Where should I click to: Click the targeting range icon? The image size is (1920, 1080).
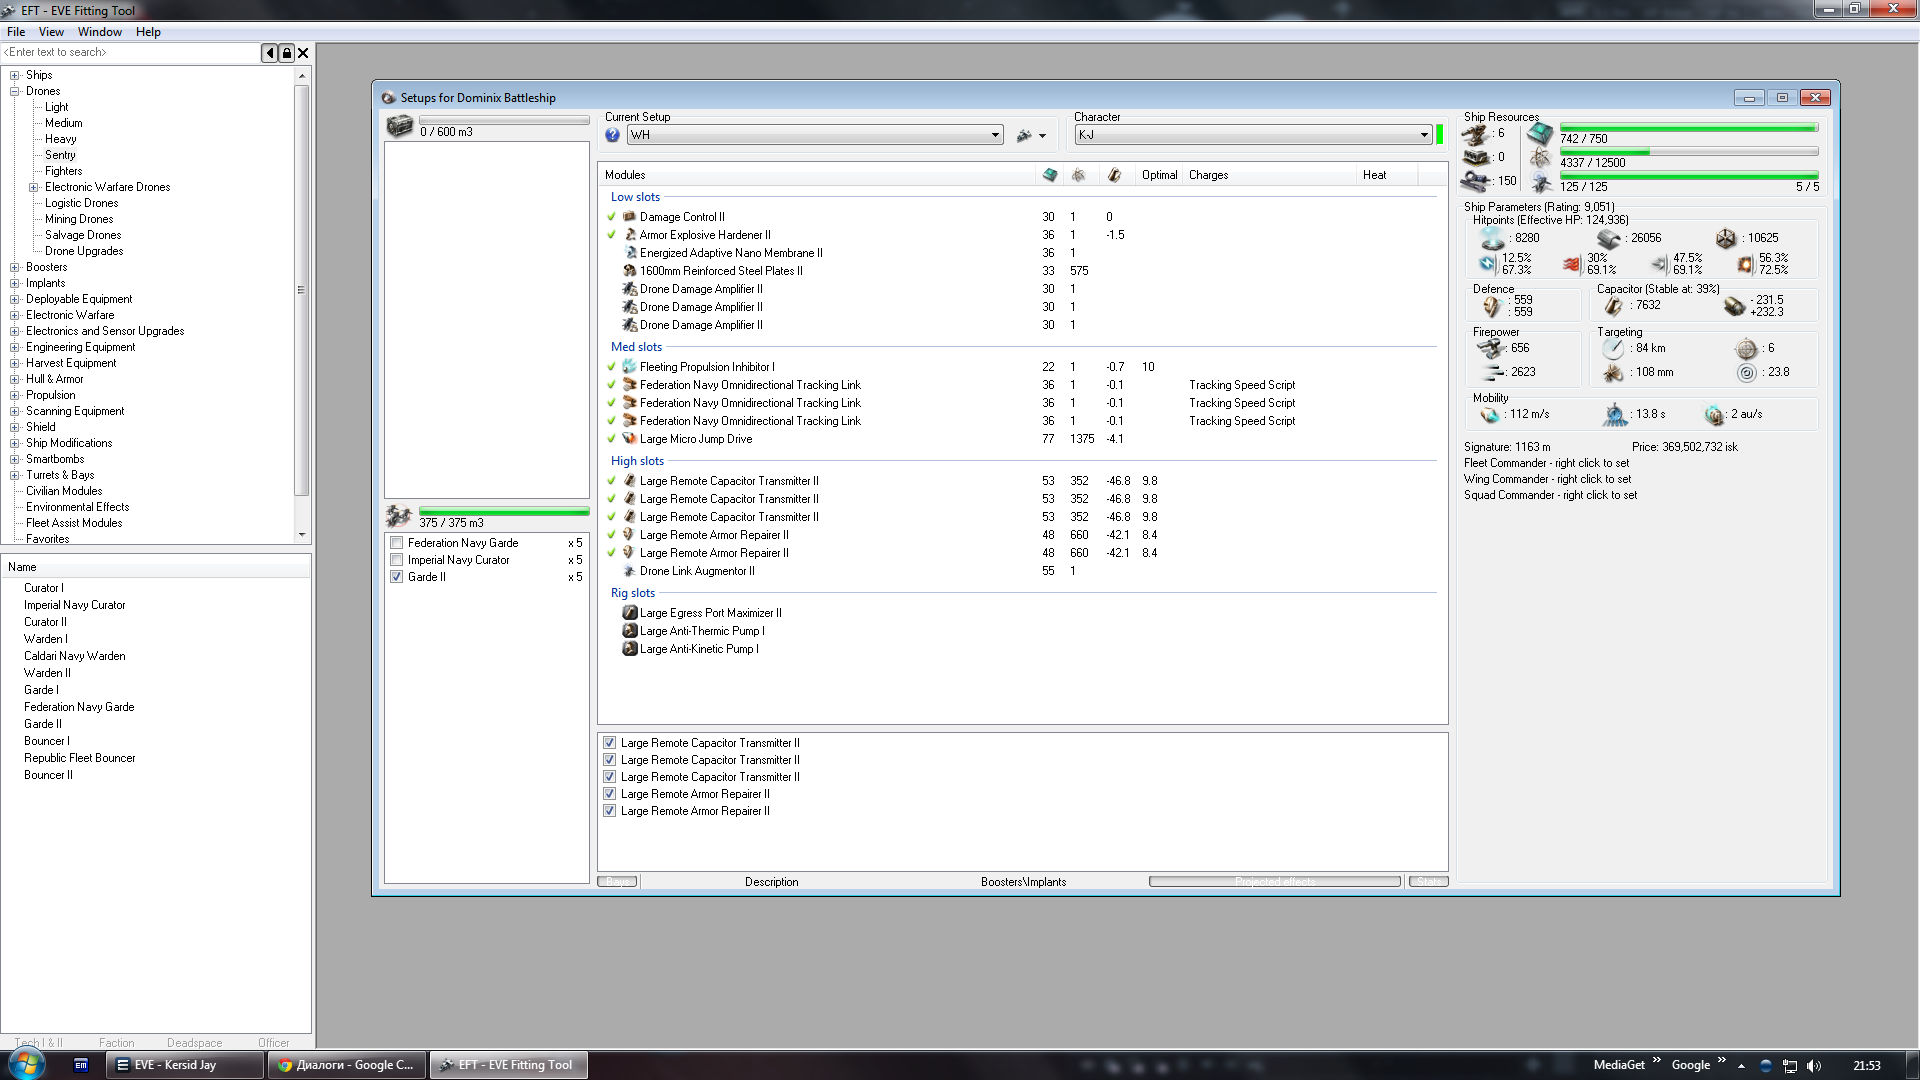[x=1613, y=348]
